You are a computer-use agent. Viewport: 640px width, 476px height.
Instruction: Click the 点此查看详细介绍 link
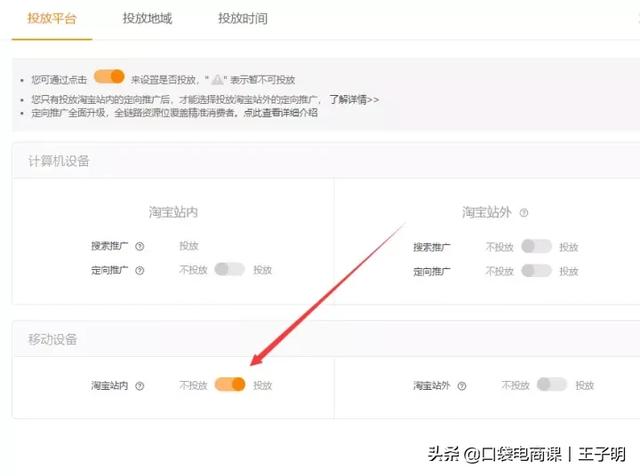(x=280, y=113)
